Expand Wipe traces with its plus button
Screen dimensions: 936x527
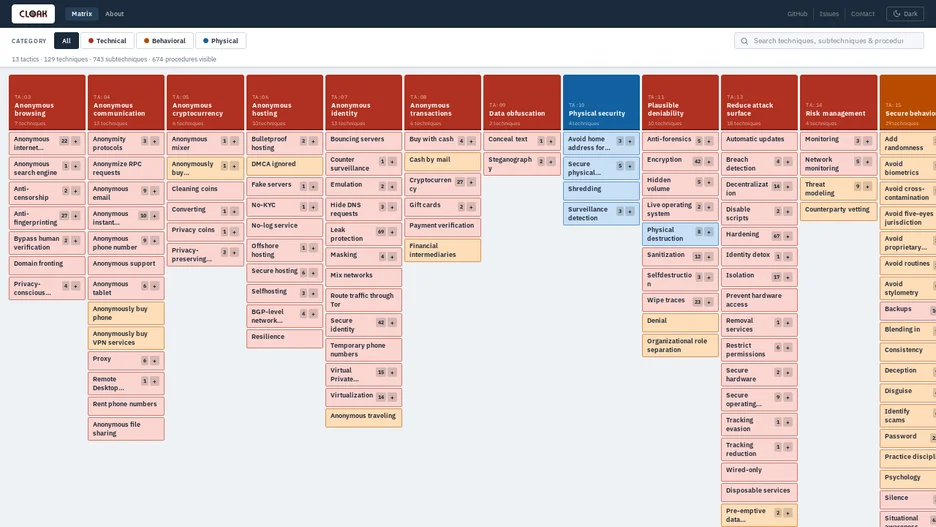(709, 303)
